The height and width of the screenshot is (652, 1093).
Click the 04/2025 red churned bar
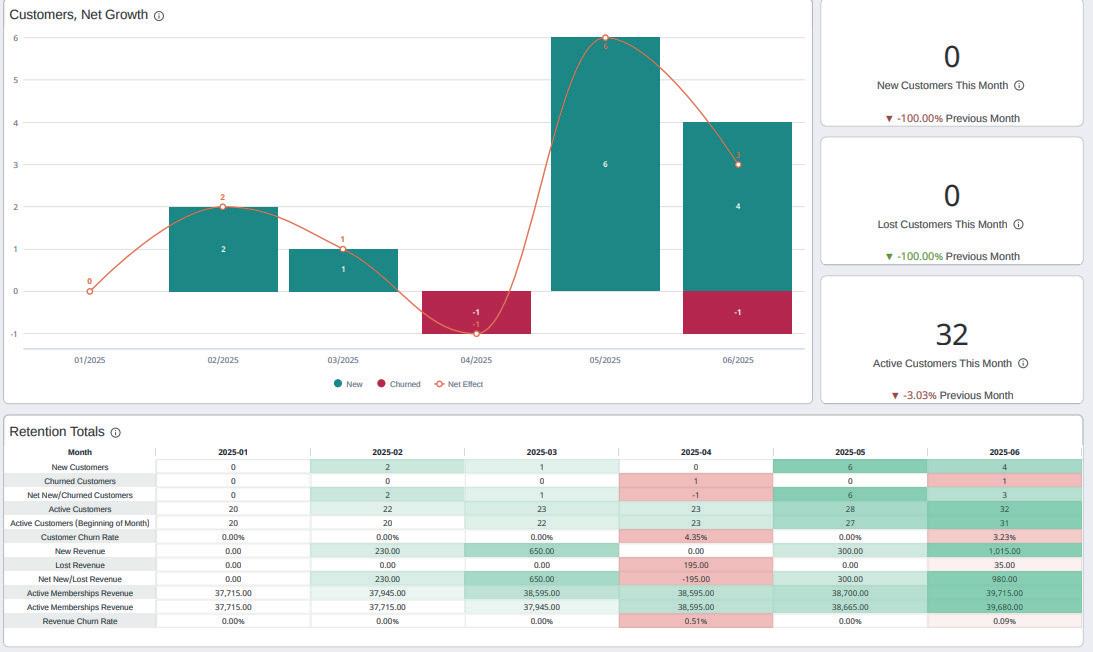476,312
